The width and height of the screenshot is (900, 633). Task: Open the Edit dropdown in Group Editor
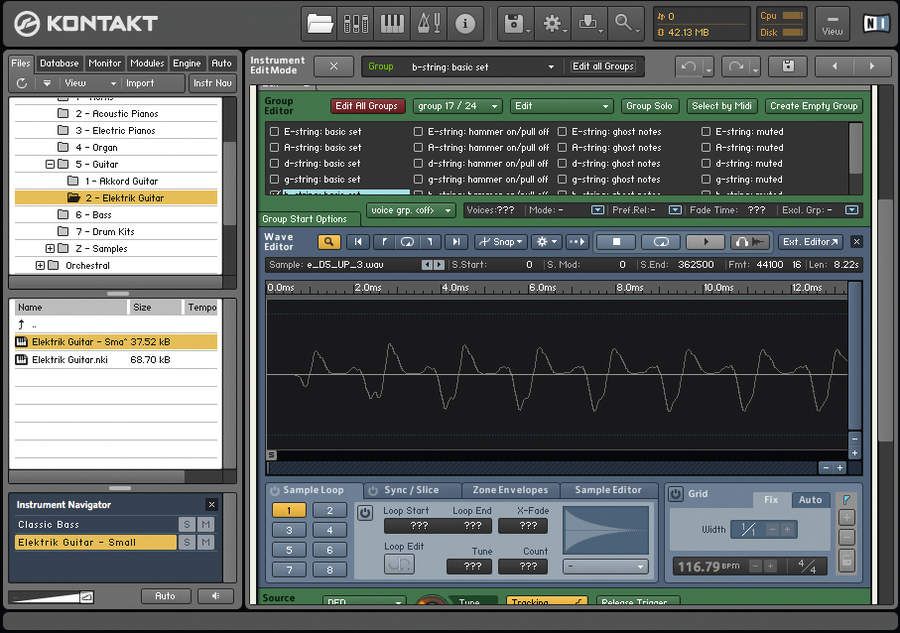pos(561,106)
